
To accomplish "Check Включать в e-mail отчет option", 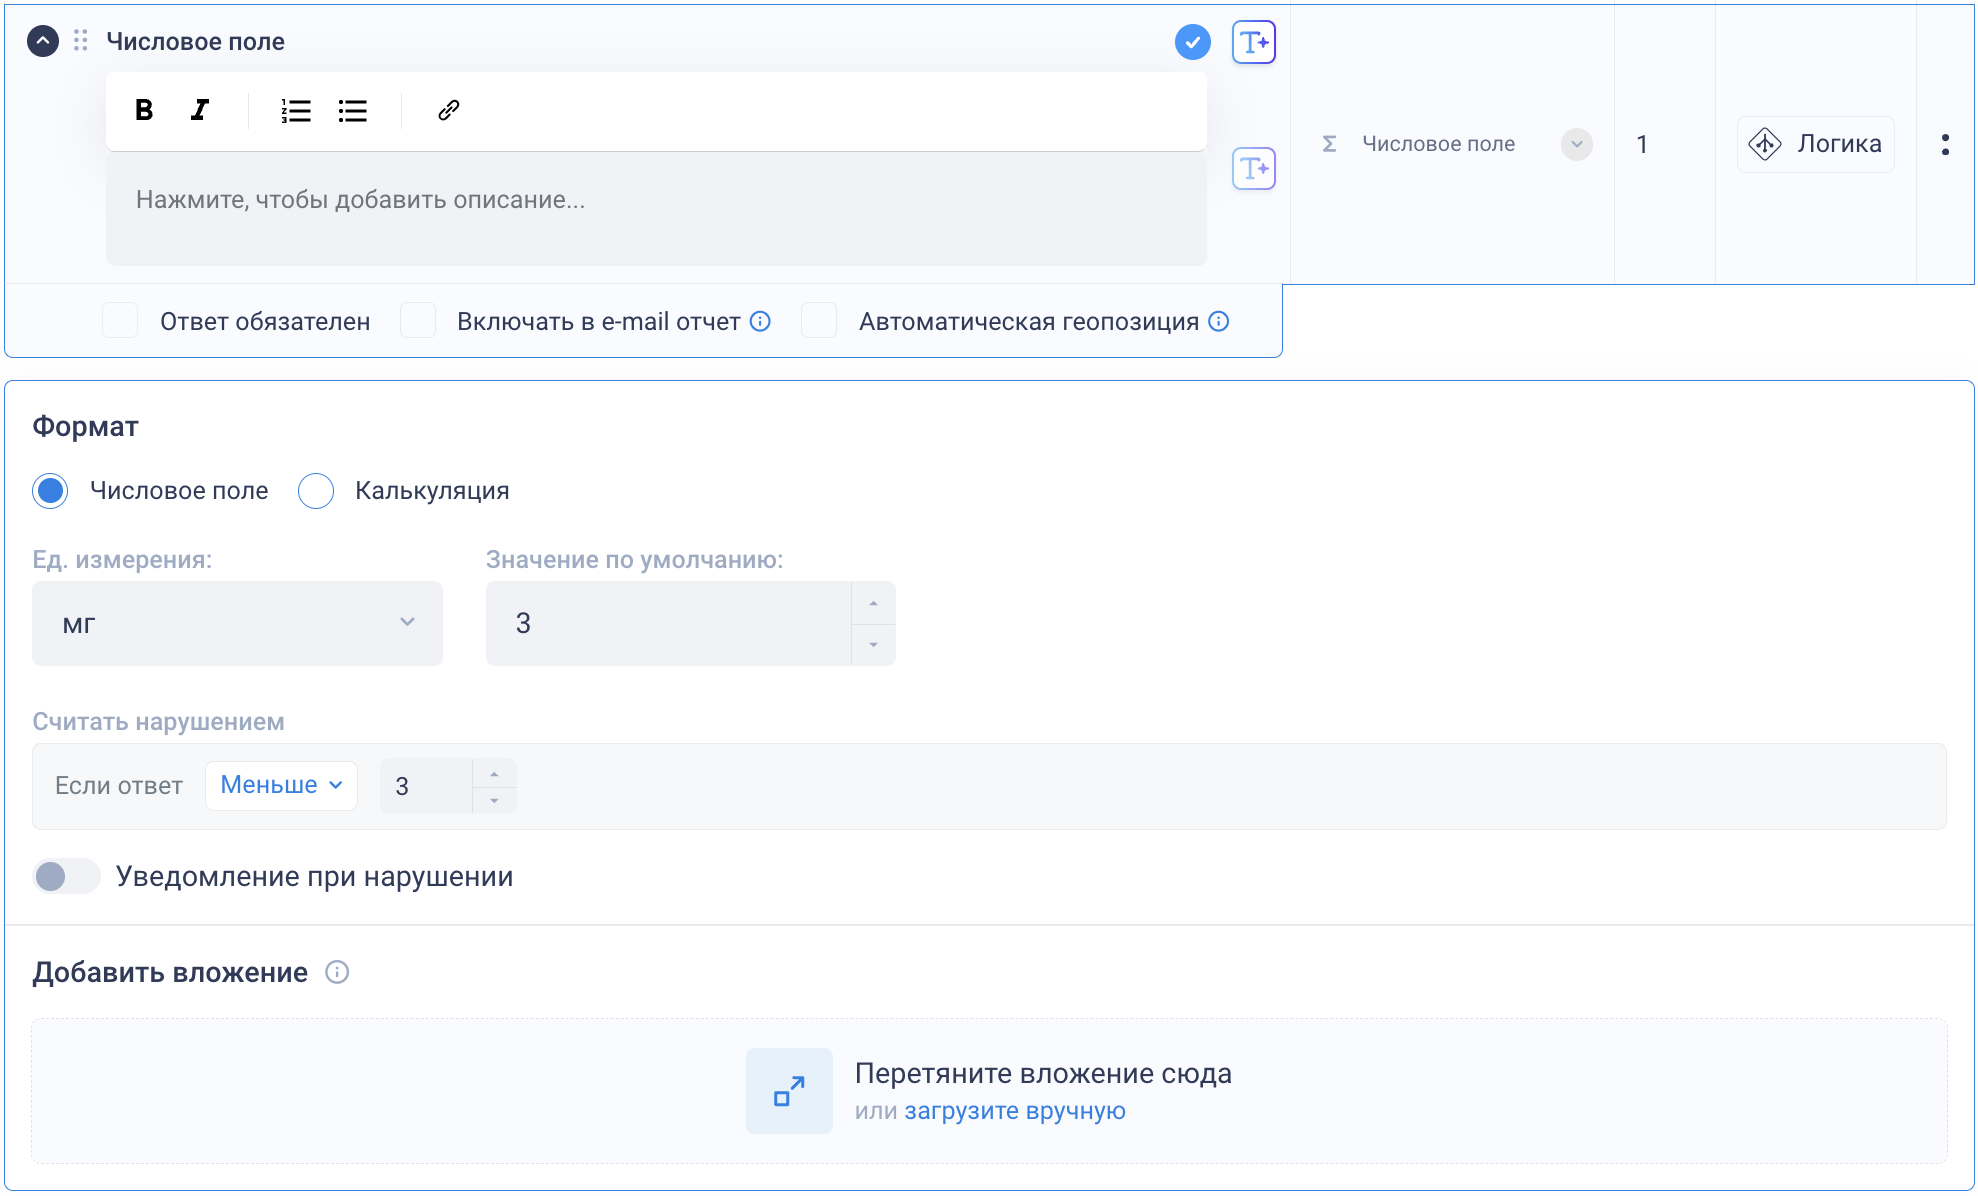I will point(418,321).
